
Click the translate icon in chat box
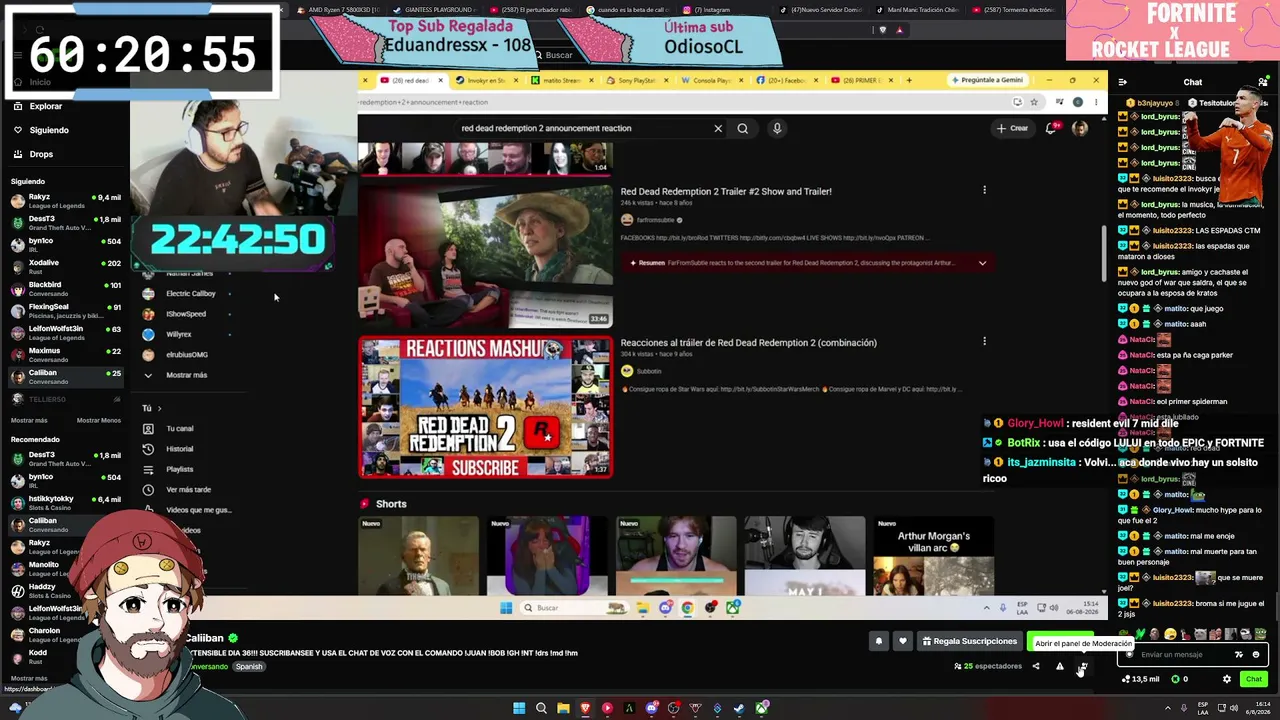tap(1239, 655)
